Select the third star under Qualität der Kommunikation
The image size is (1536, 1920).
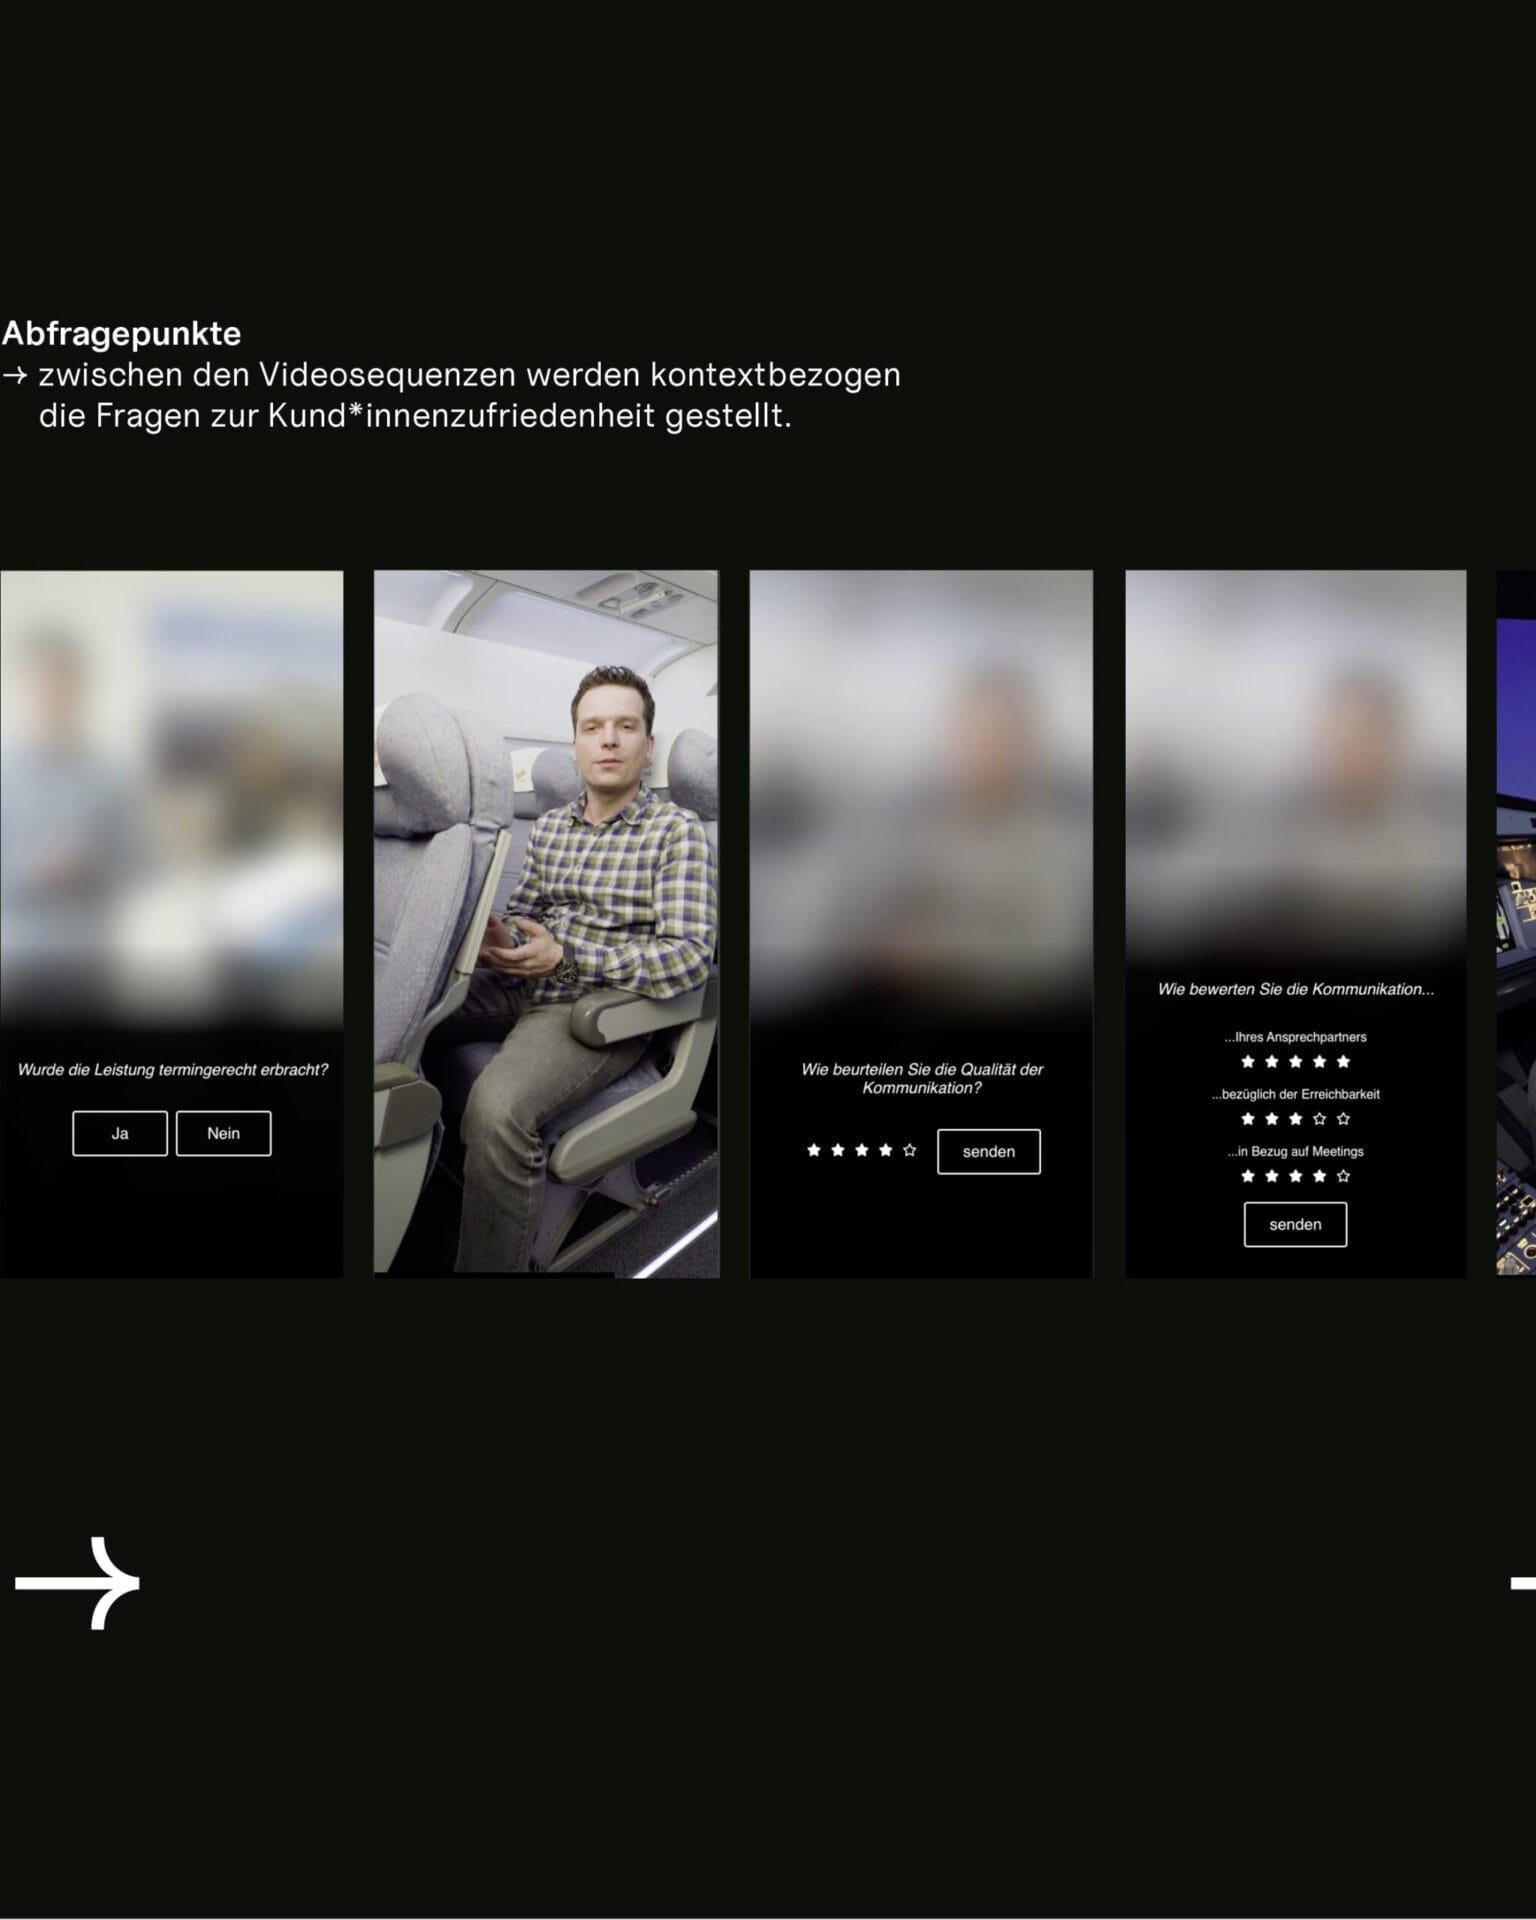[x=861, y=1151]
